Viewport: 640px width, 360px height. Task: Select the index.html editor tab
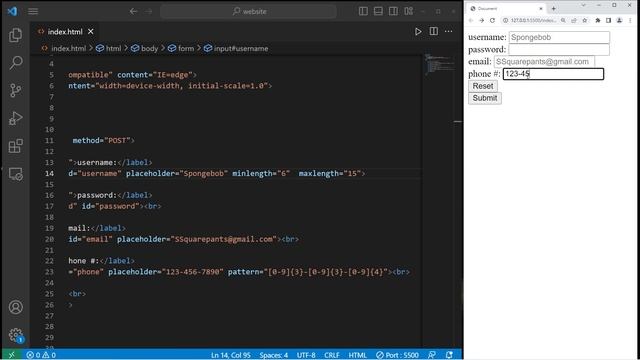[65, 31]
